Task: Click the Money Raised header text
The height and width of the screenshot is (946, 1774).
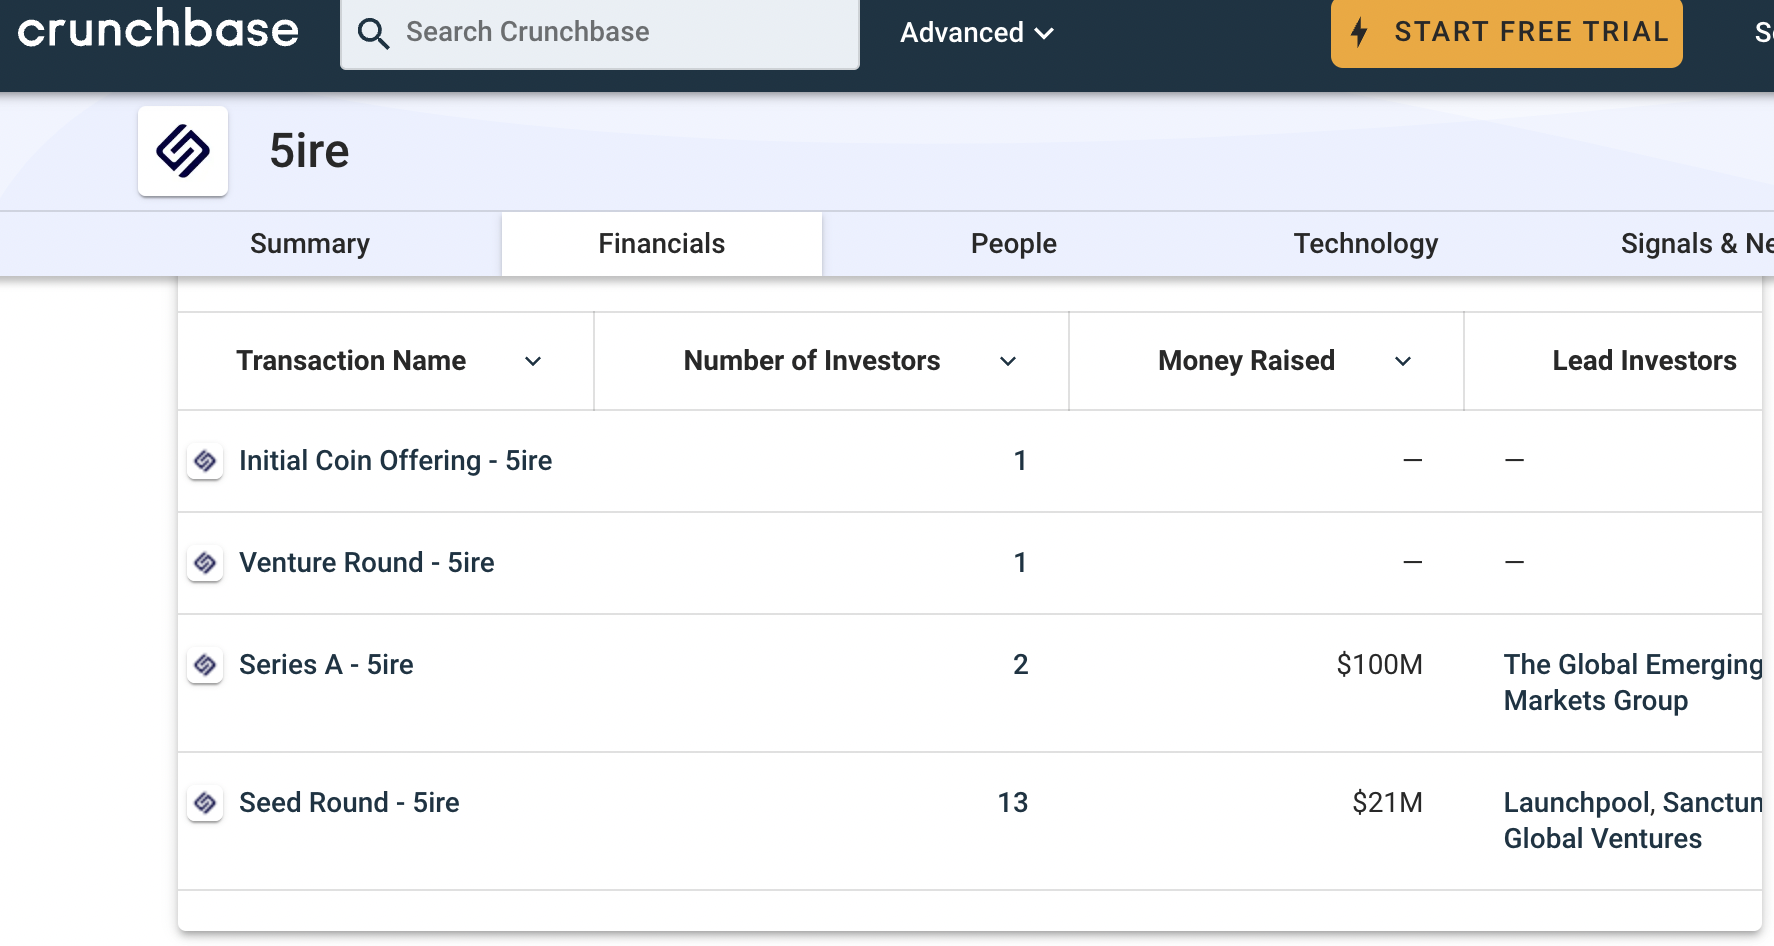Action: tap(1246, 361)
